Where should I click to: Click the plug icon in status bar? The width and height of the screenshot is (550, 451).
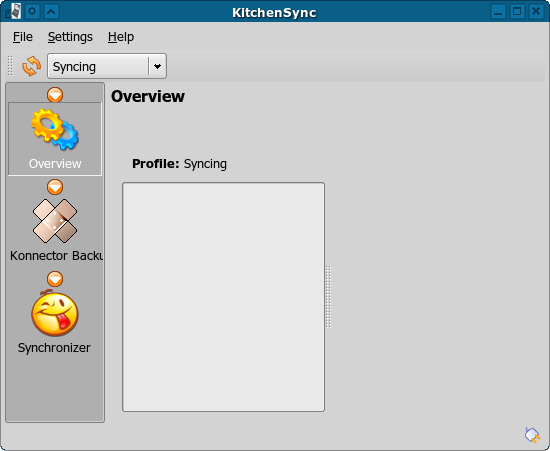[532, 435]
